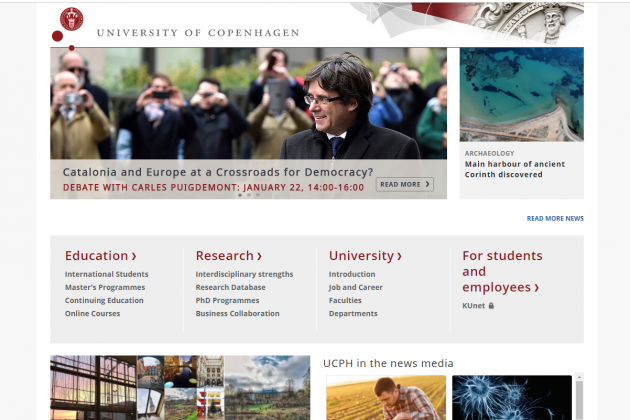Viewport: 630px width, 420px height.
Task: Go to International Students page
Action: tap(106, 274)
